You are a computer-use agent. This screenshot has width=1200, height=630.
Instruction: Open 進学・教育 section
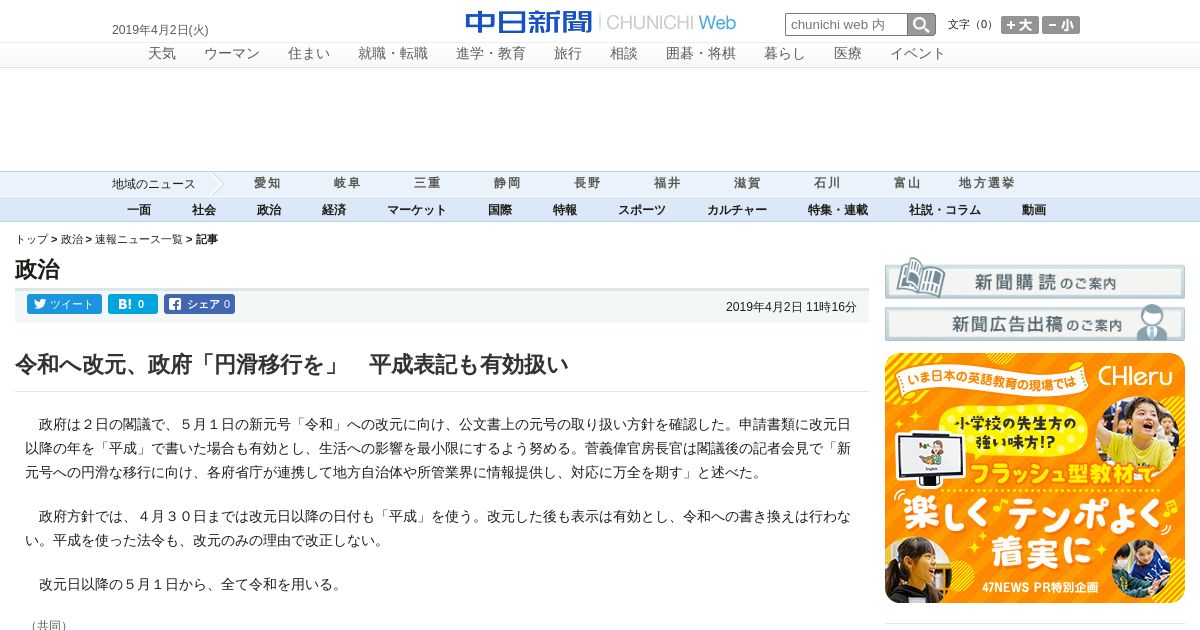pyautogui.click(x=491, y=54)
